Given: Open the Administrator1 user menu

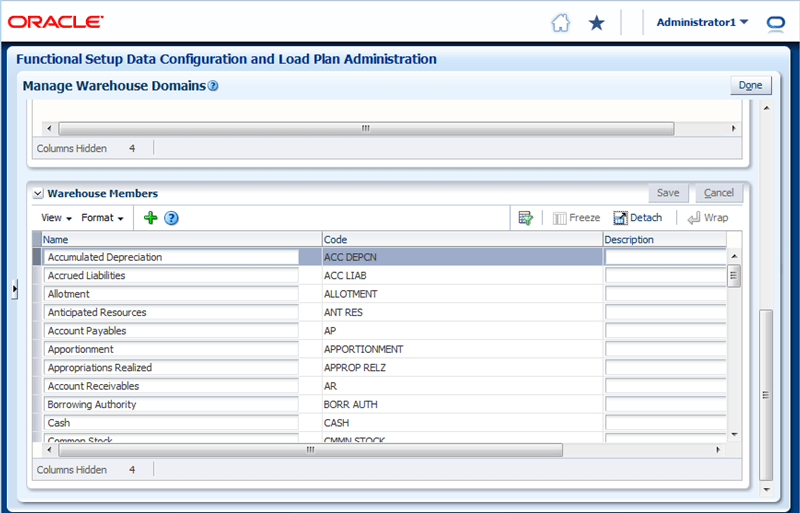Looking at the screenshot, I should (702, 22).
